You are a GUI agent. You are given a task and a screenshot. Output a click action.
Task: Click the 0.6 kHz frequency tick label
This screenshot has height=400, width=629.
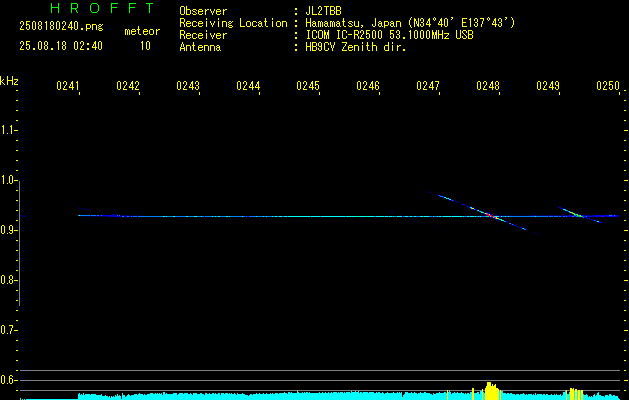pos(8,380)
